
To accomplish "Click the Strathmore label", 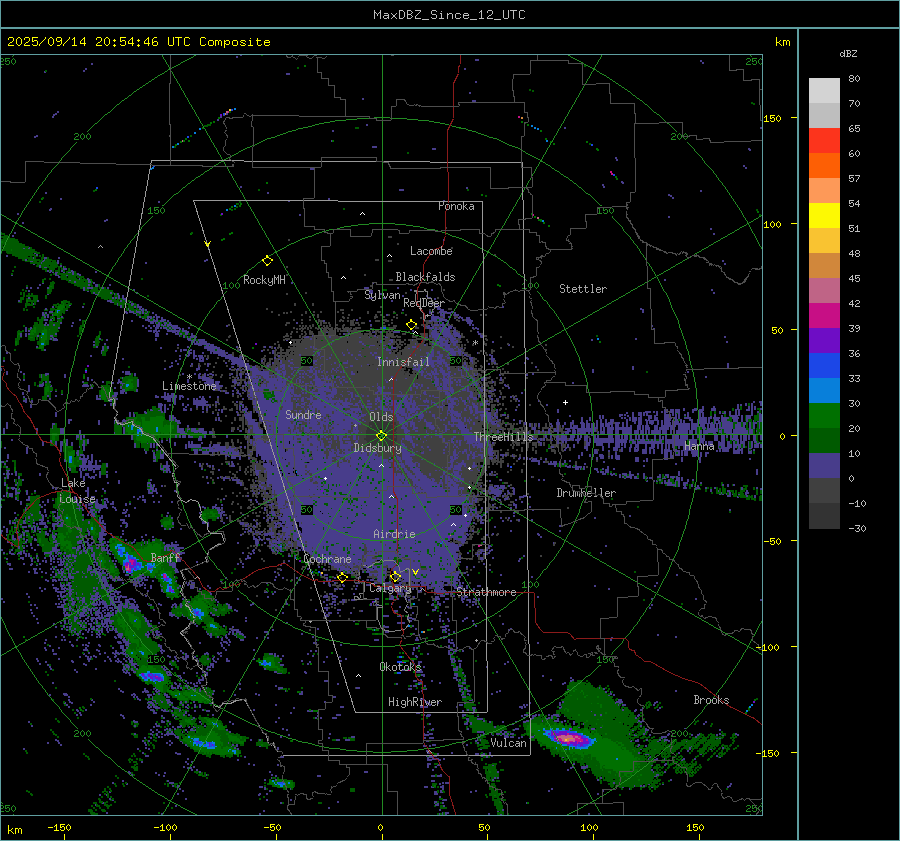I will [486, 592].
